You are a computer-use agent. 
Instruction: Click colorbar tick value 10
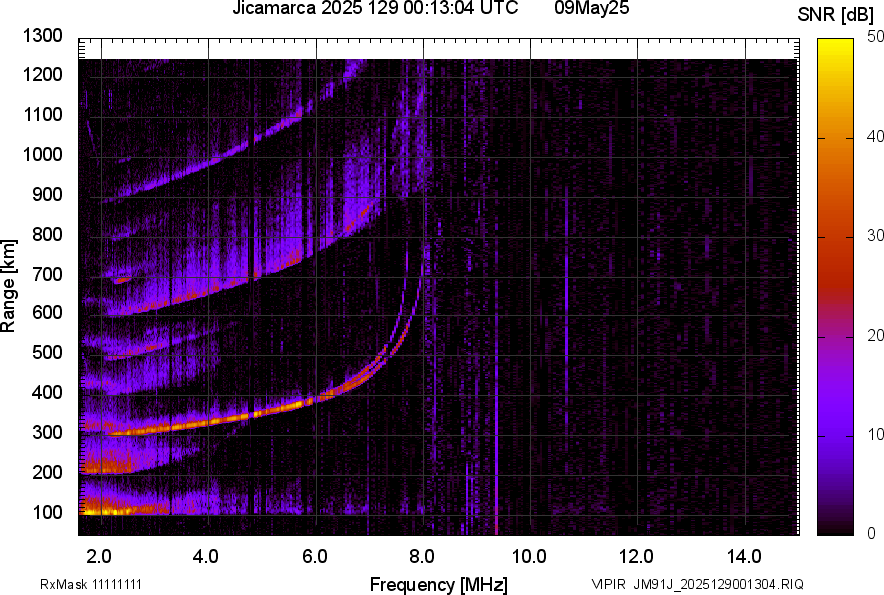pos(875,434)
